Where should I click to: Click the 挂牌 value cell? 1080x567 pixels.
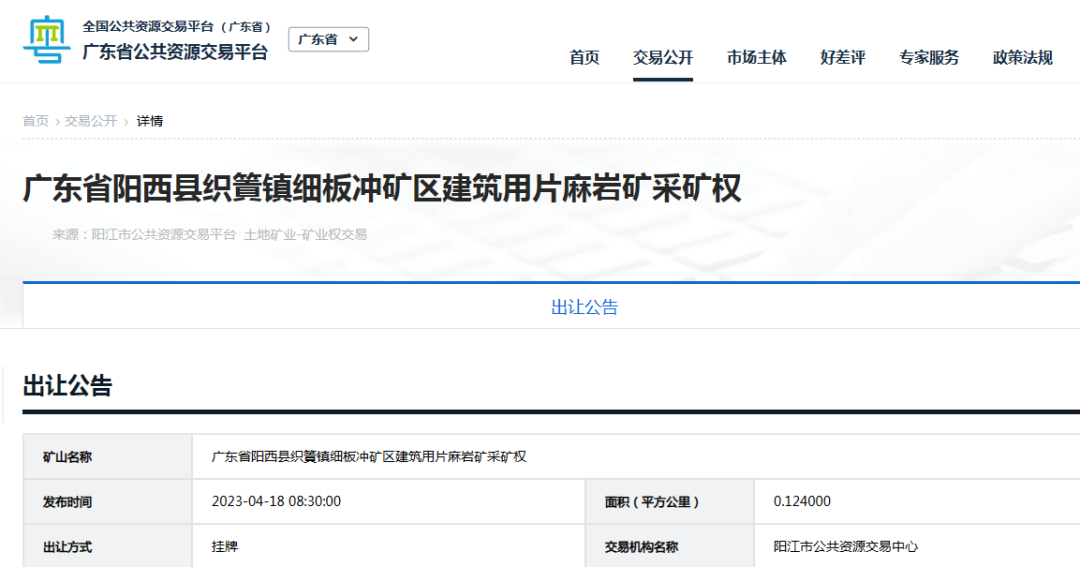click(388, 546)
